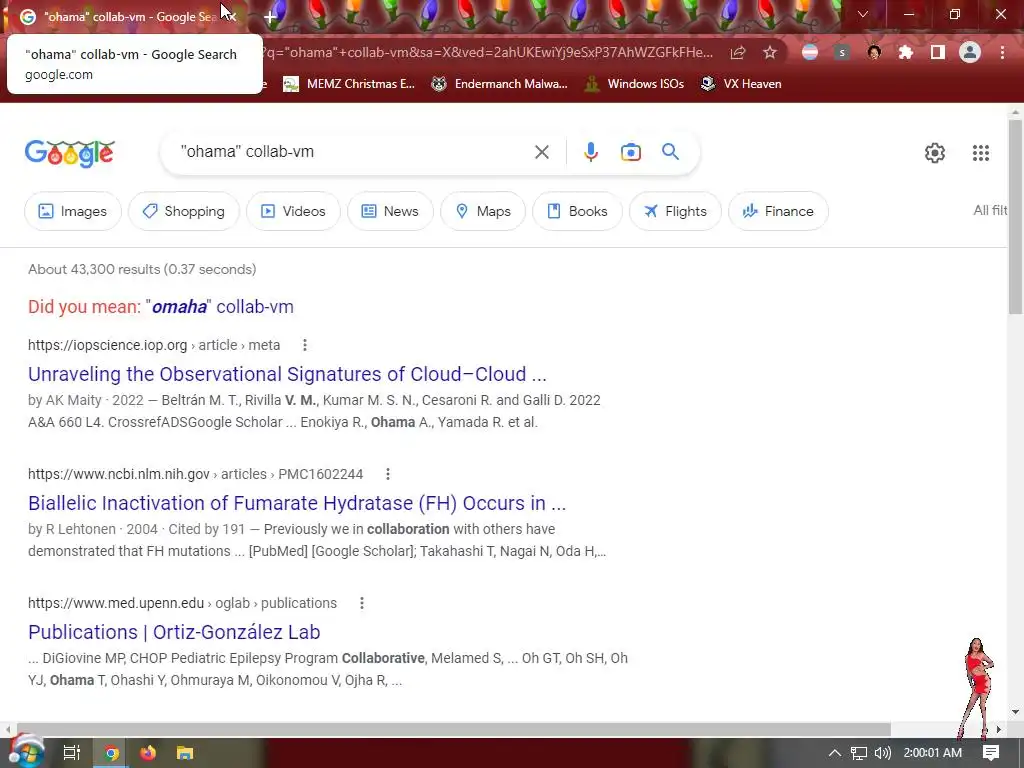
Task: Filter results by Videos
Action: click(293, 211)
